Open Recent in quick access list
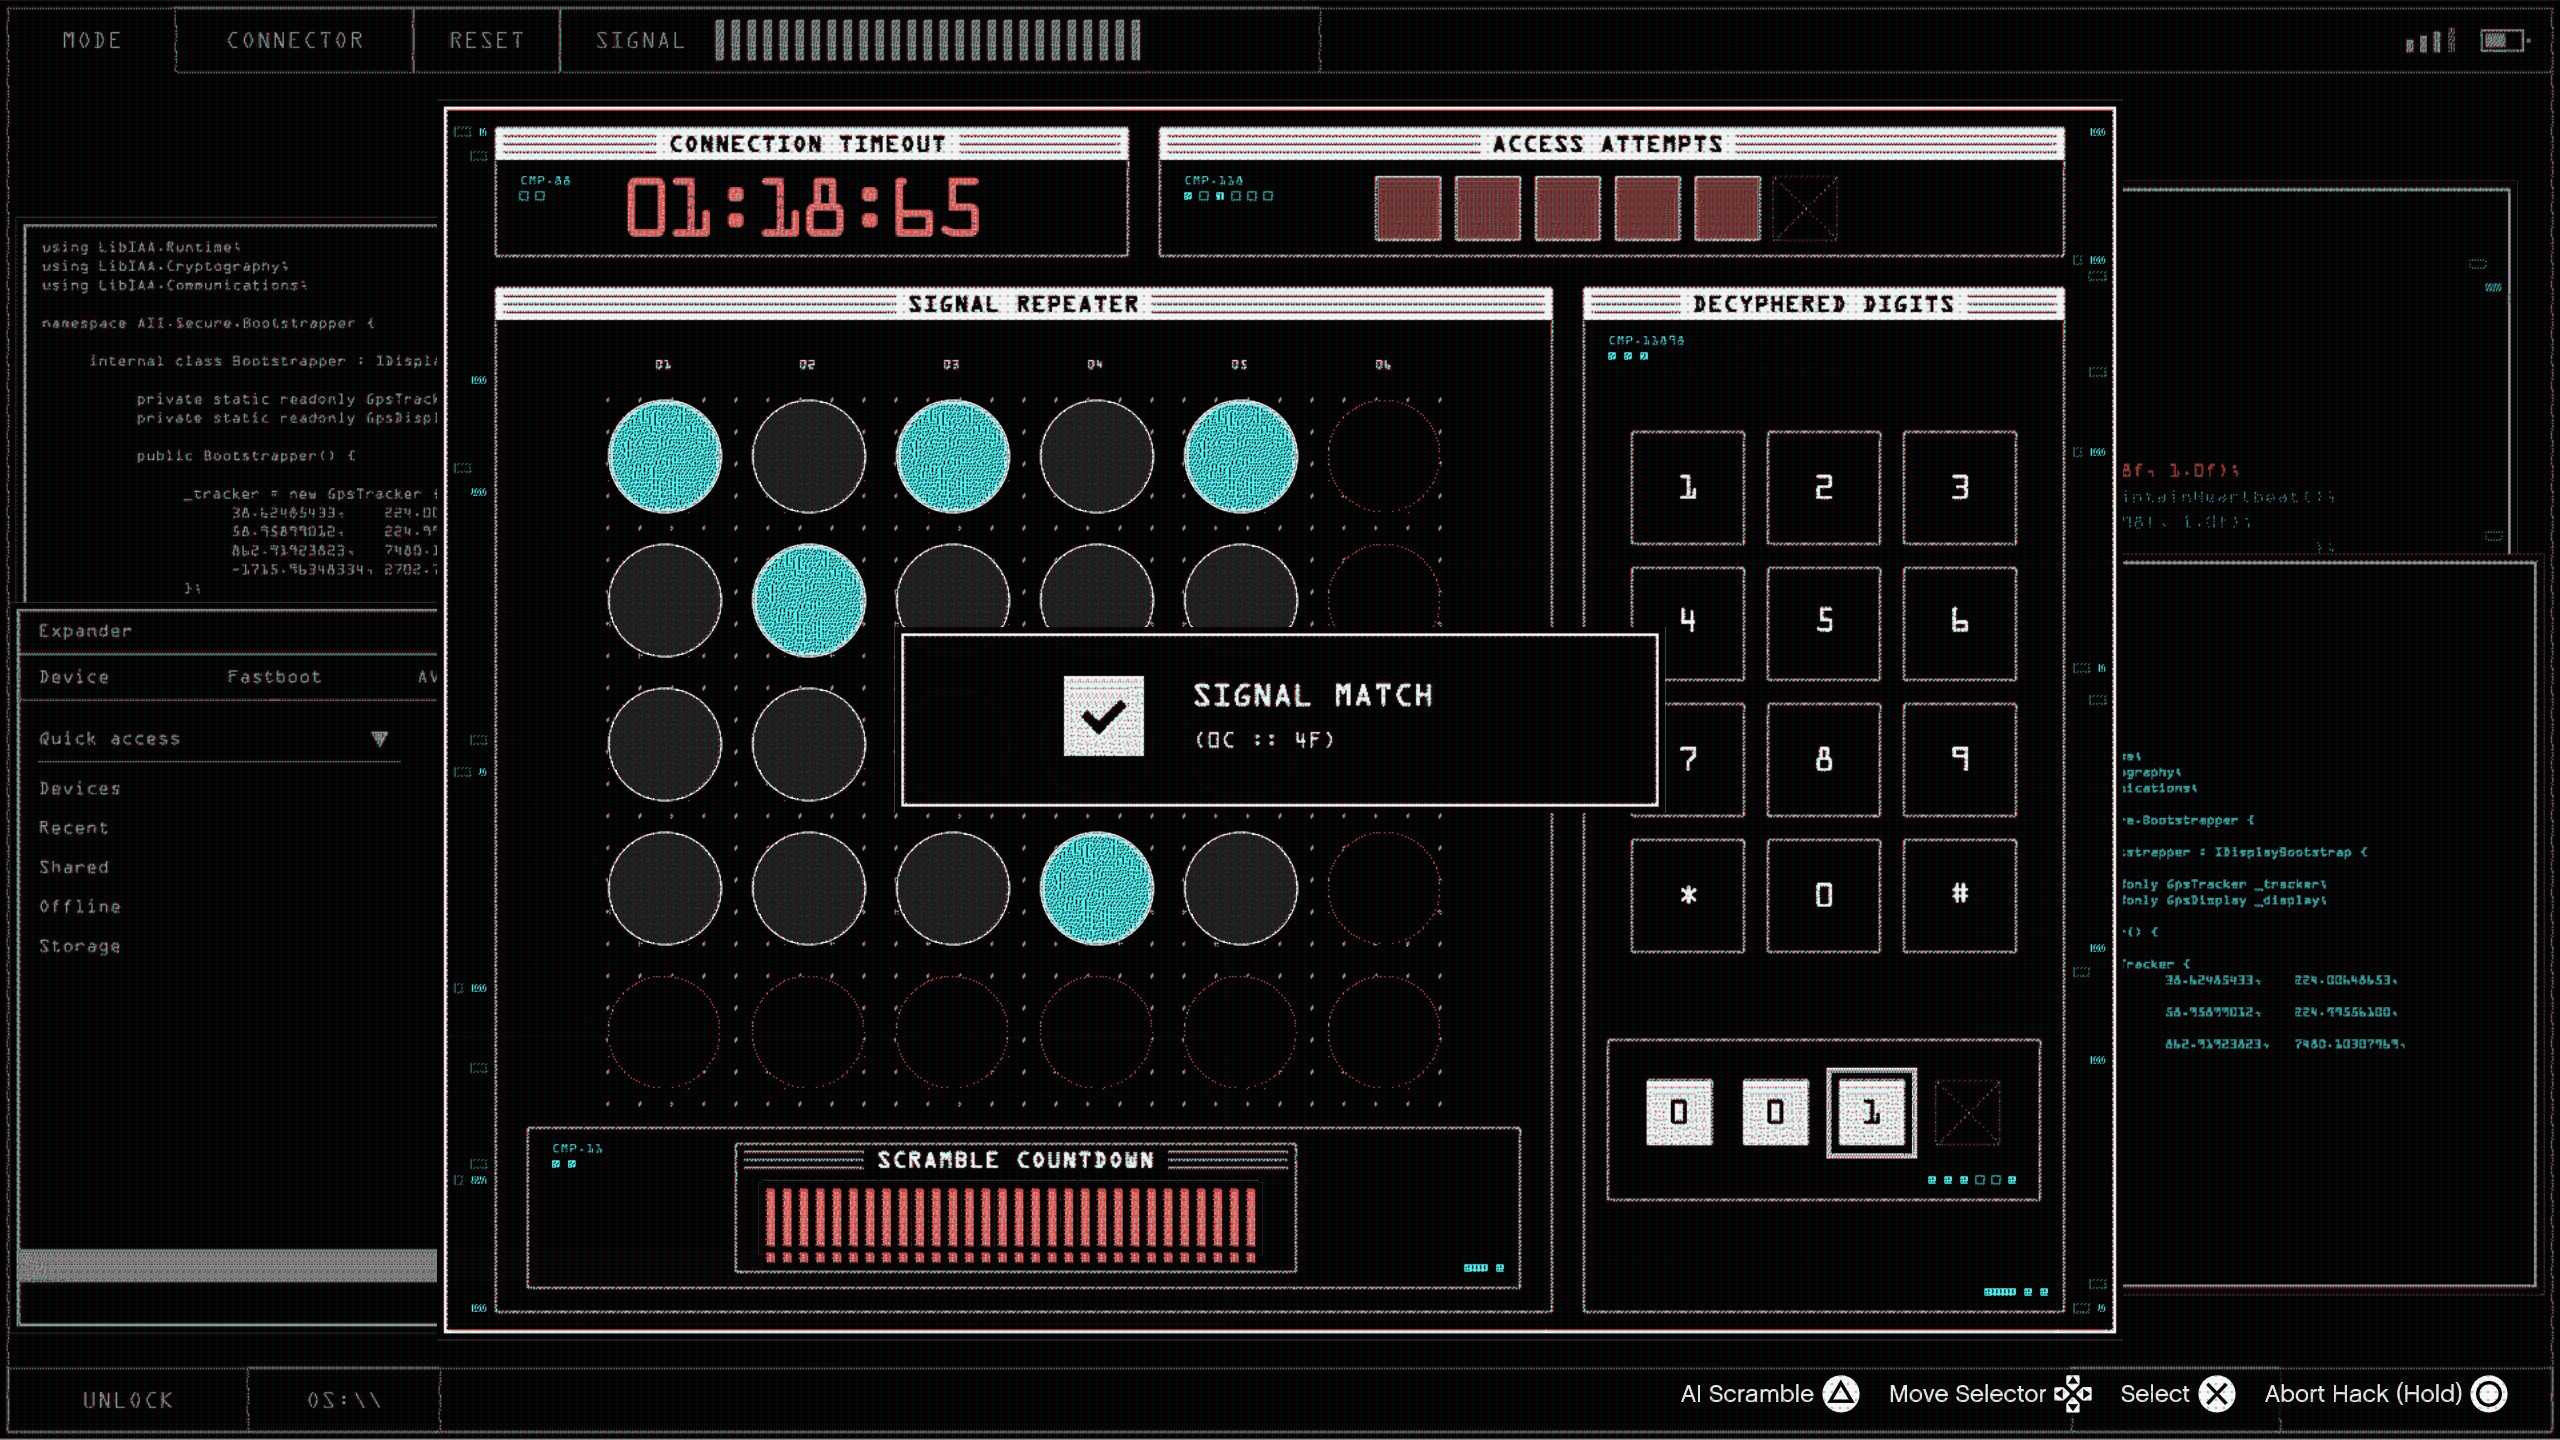2560x1440 pixels. [x=74, y=828]
